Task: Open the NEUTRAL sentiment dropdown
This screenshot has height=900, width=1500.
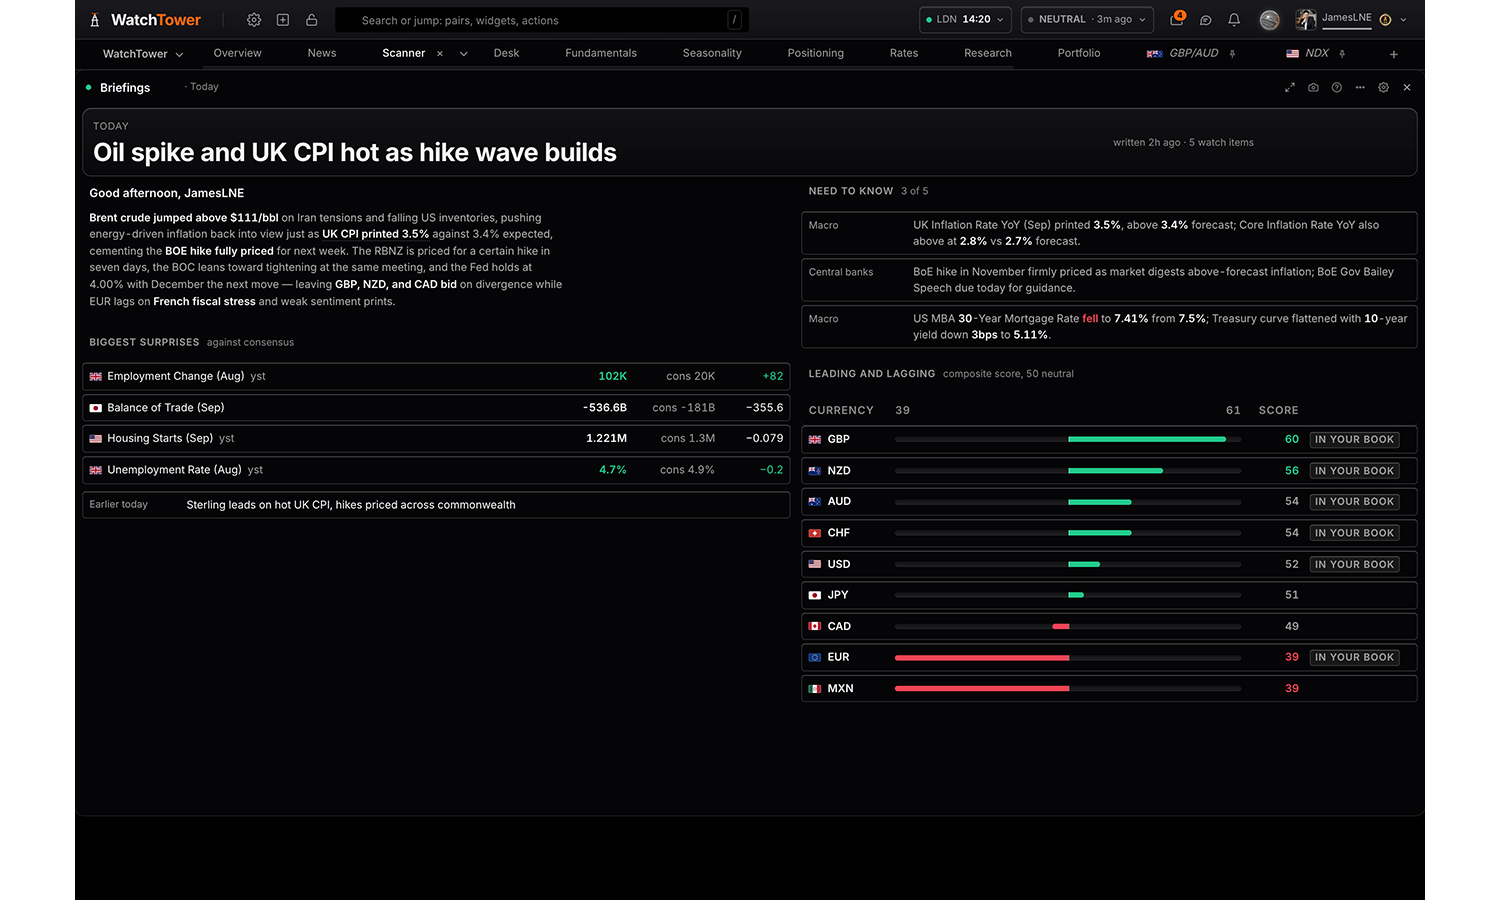Action: coord(1087,20)
